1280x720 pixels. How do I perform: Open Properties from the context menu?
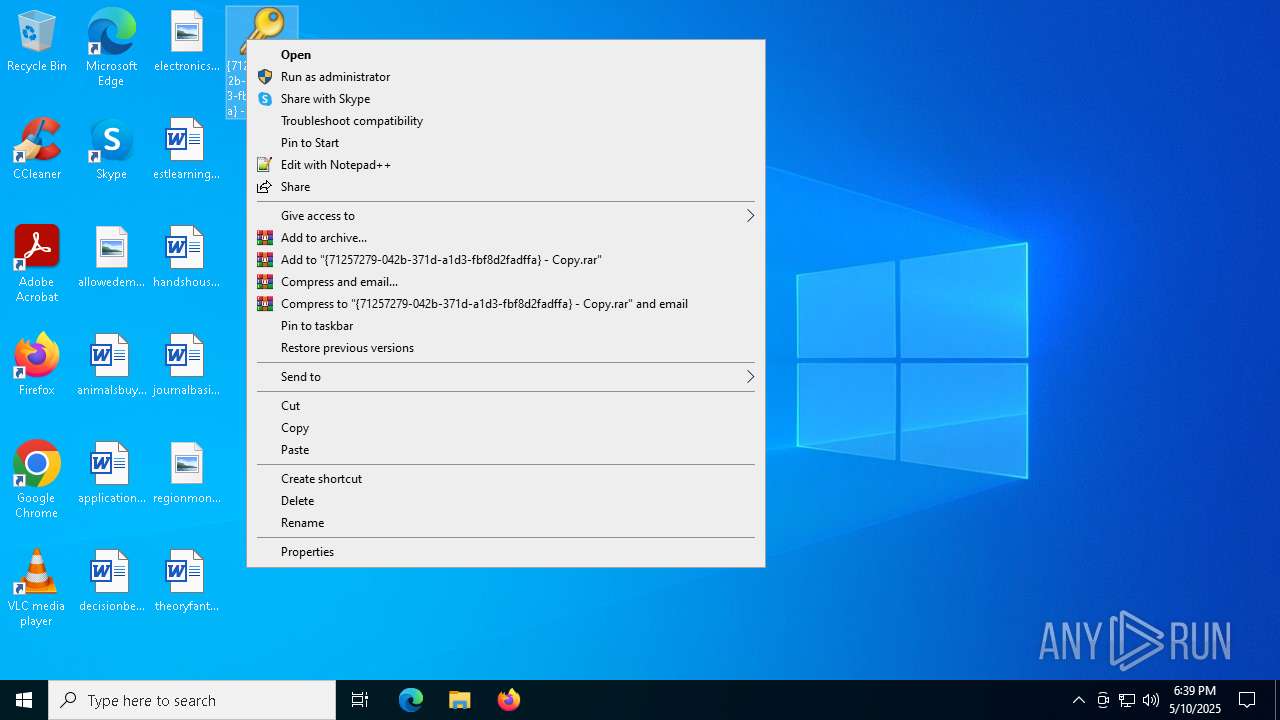click(x=506, y=552)
